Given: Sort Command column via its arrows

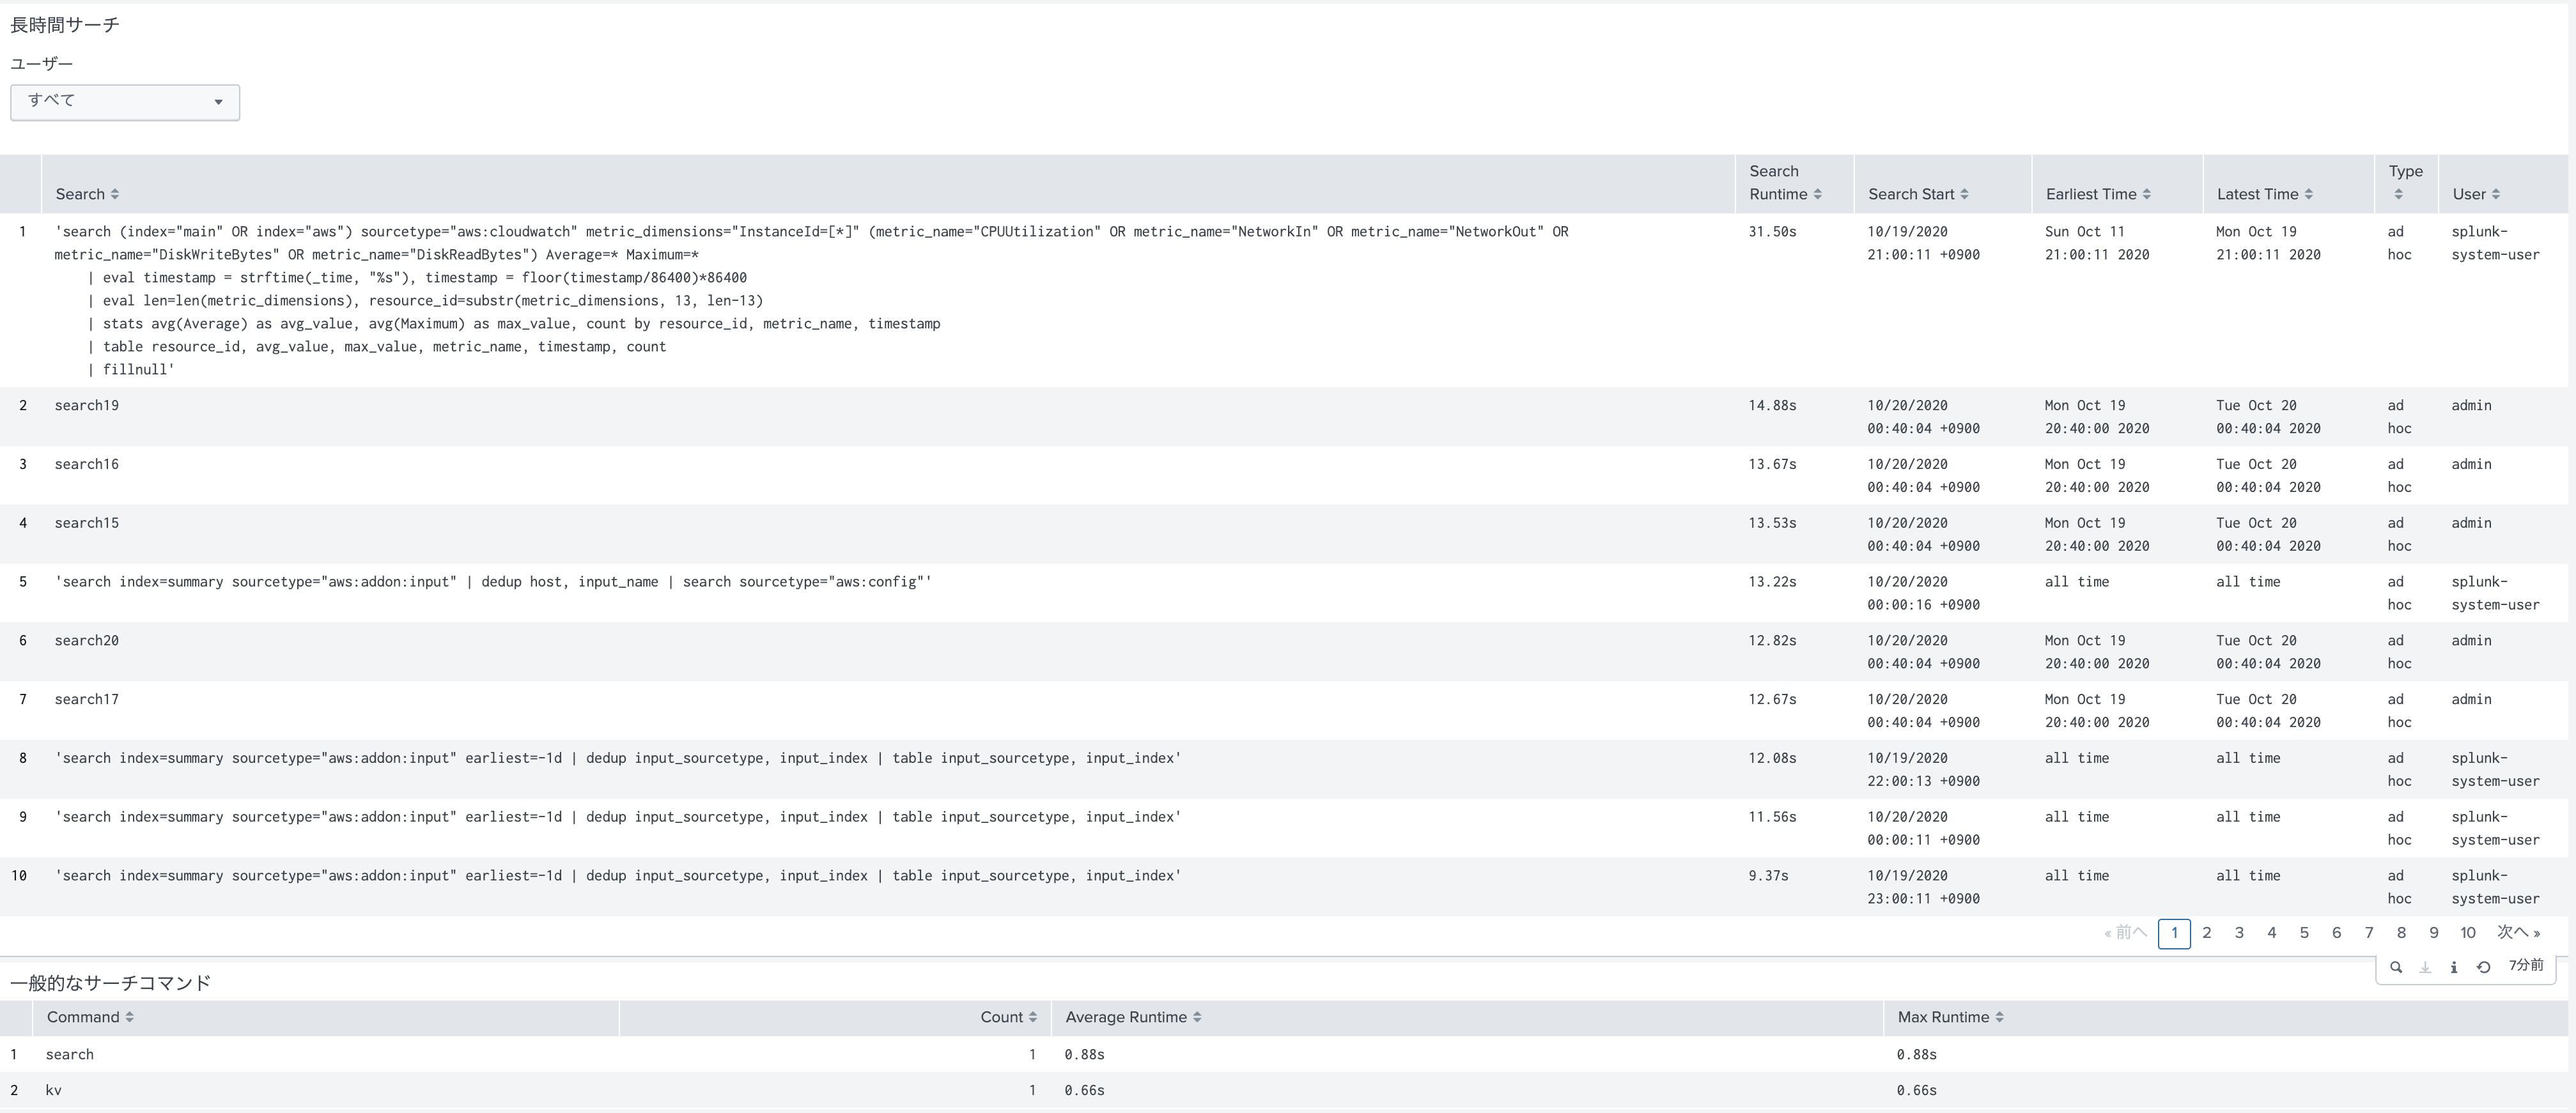Looking at the screenshot, I should pyautogui.click(x=130, y=1017).
